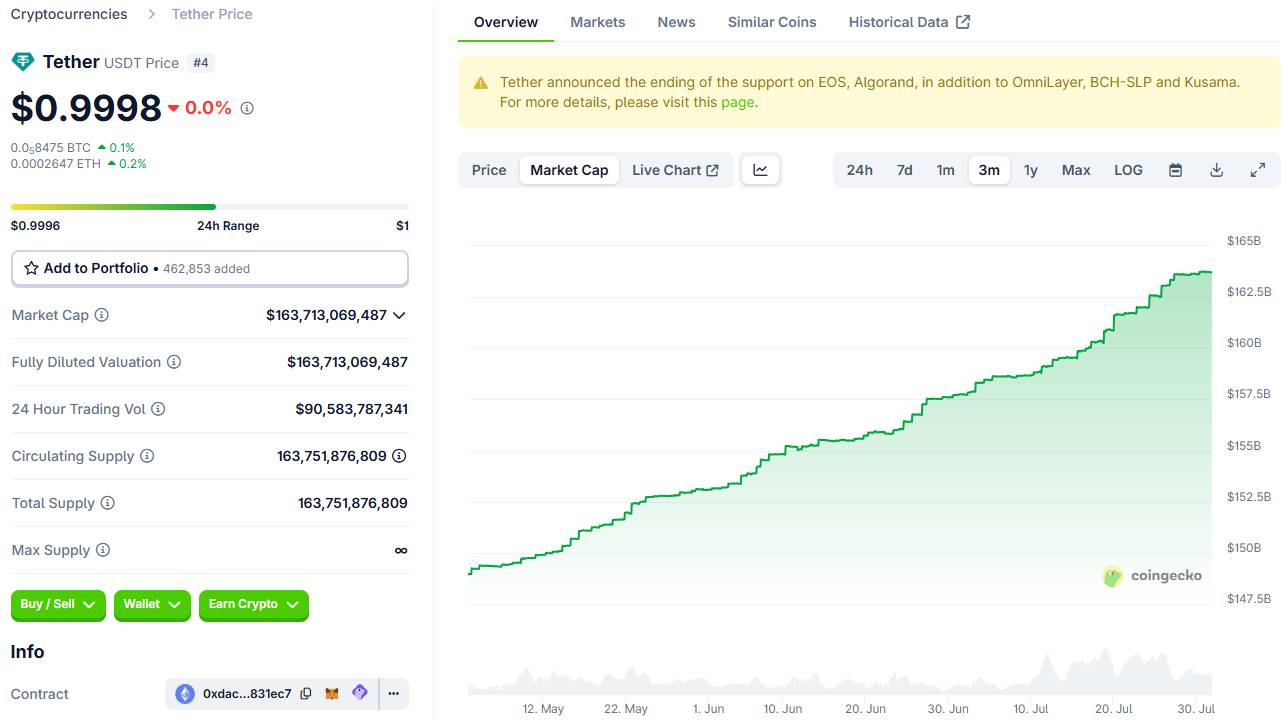The width and height of the screenshot is (1281, 720).
Task: Show 24 Hour Trading Vol info icon
Action: 158,409
